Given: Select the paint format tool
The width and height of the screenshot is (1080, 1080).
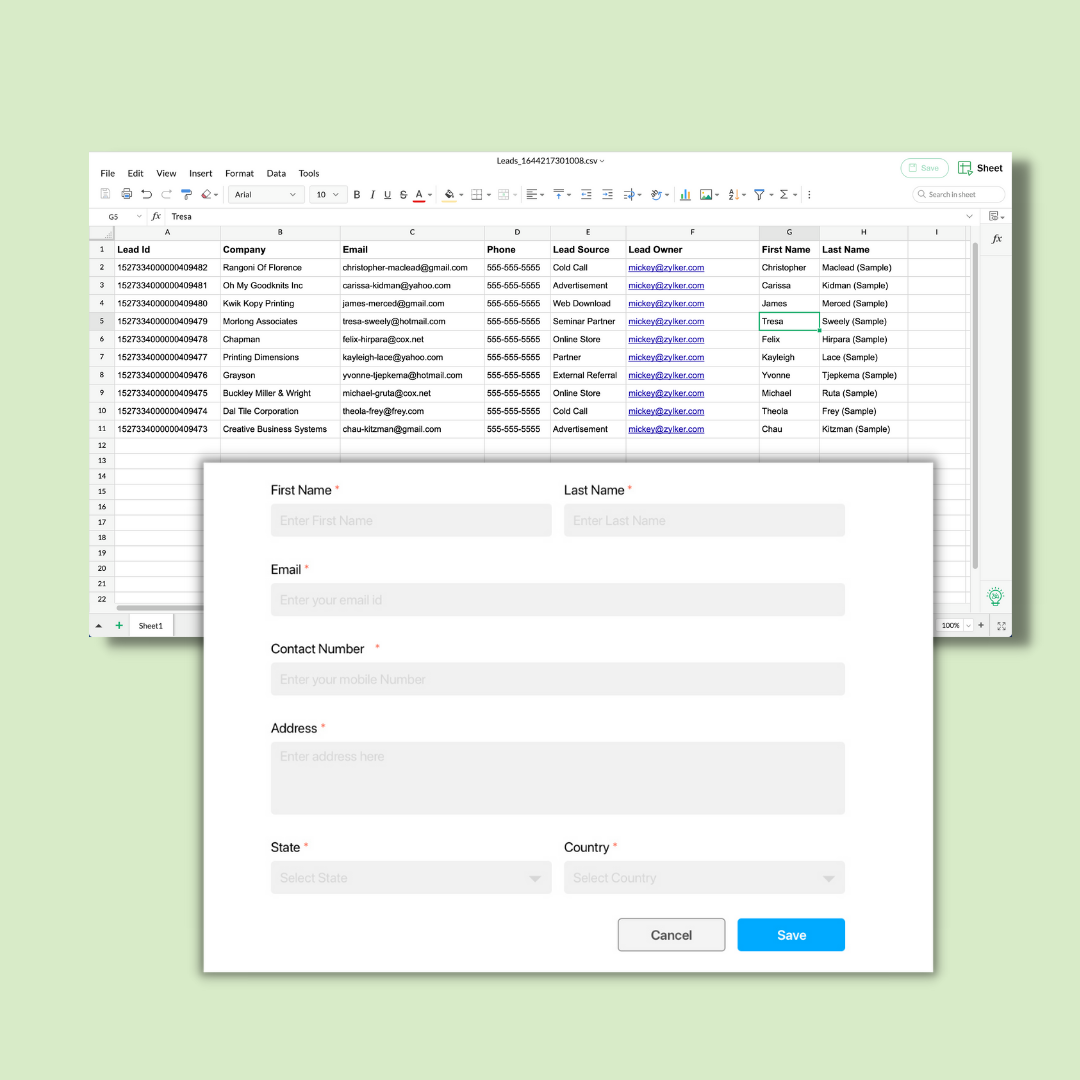Looking at the screenshot, I should pos(186,194).
